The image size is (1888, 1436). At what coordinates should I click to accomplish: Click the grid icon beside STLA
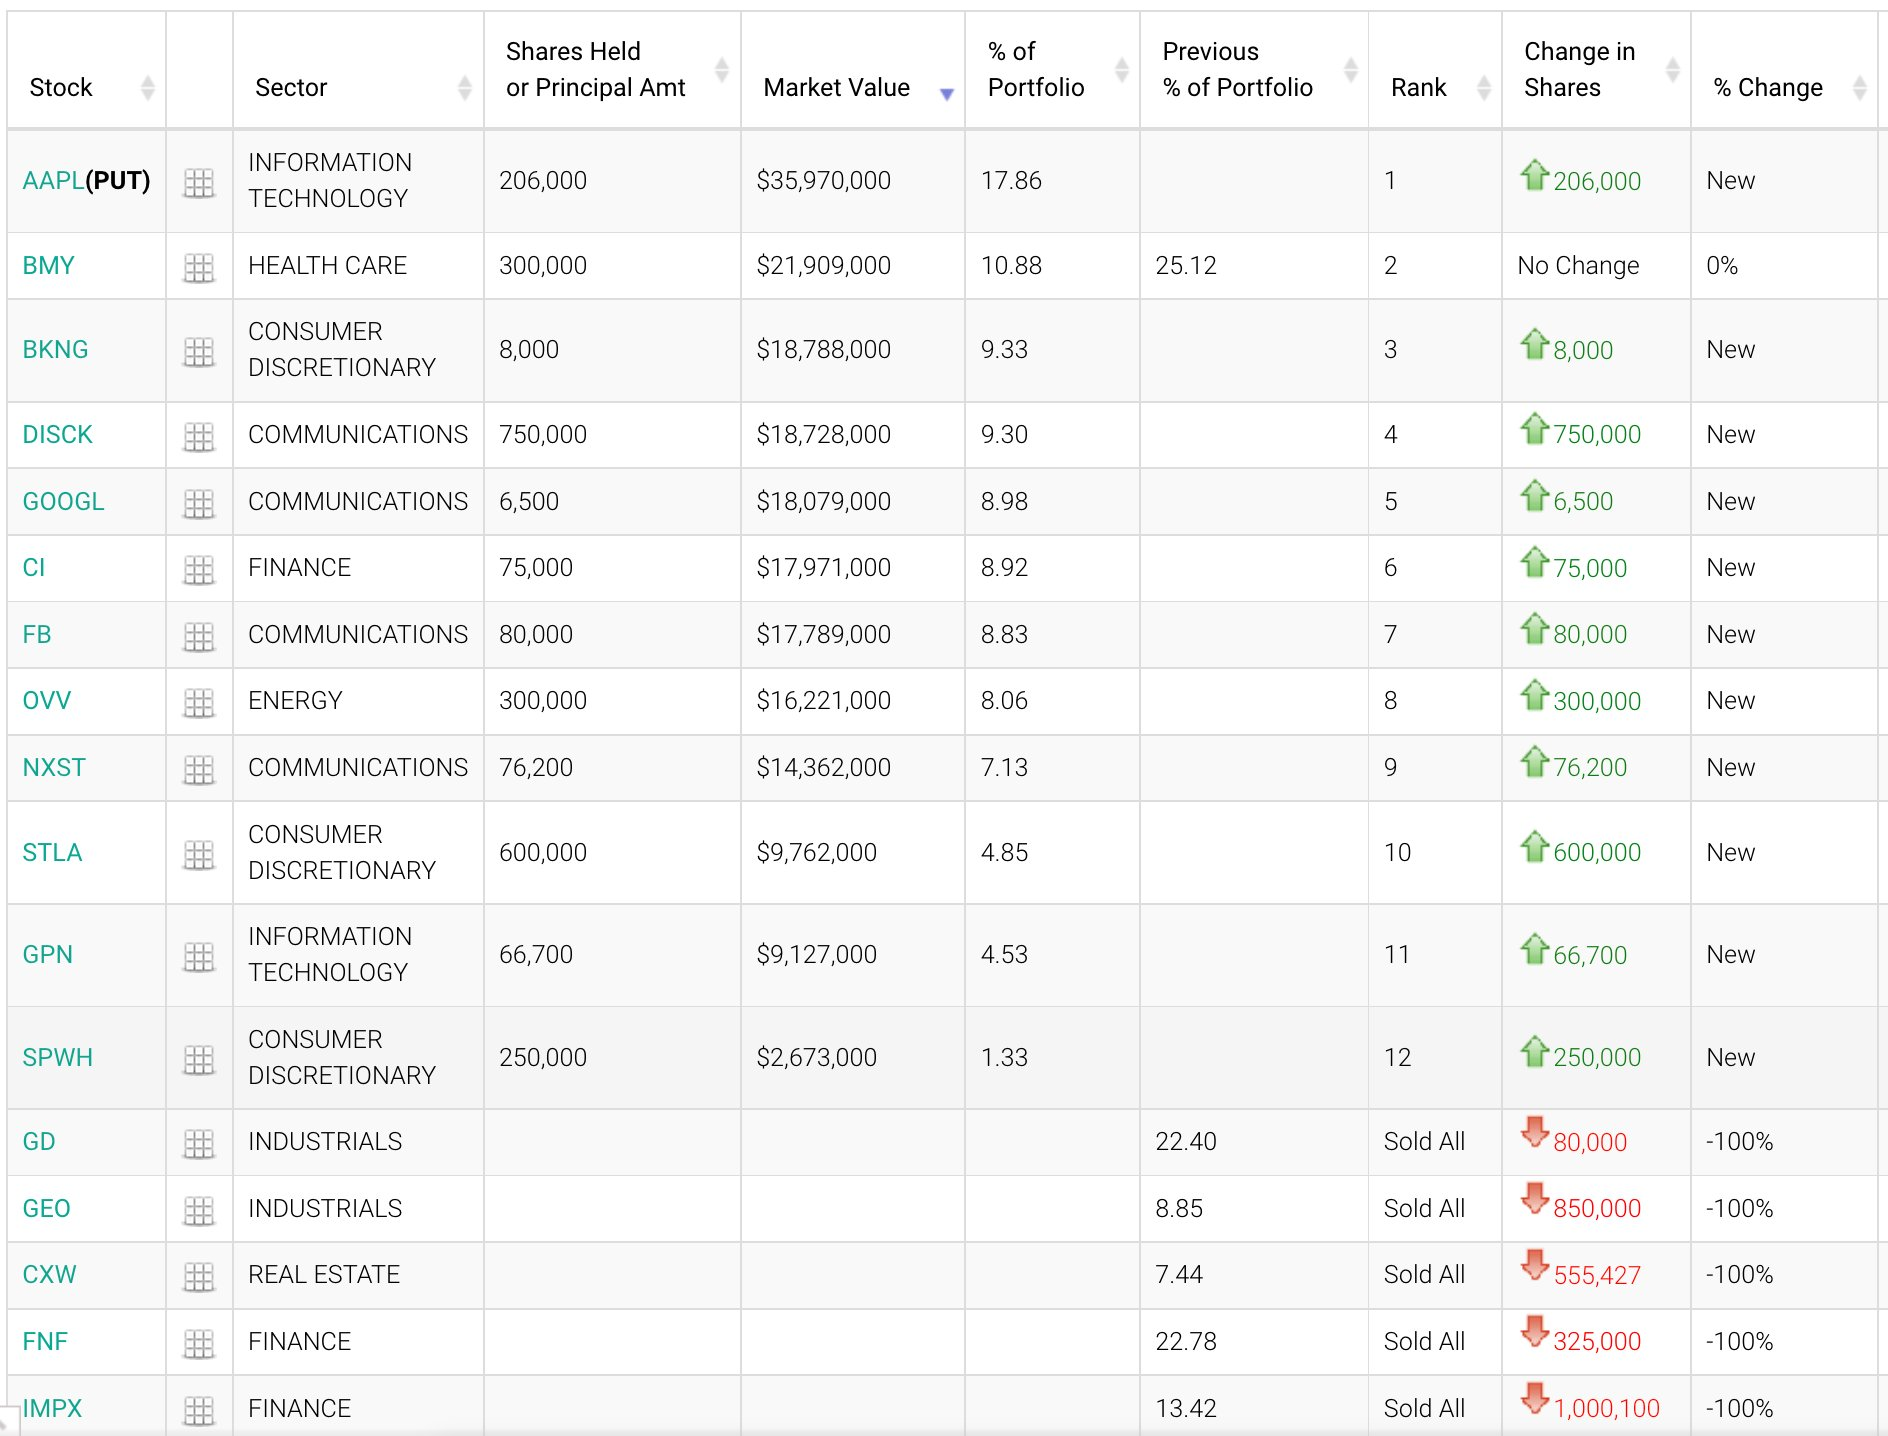[199, 854]
